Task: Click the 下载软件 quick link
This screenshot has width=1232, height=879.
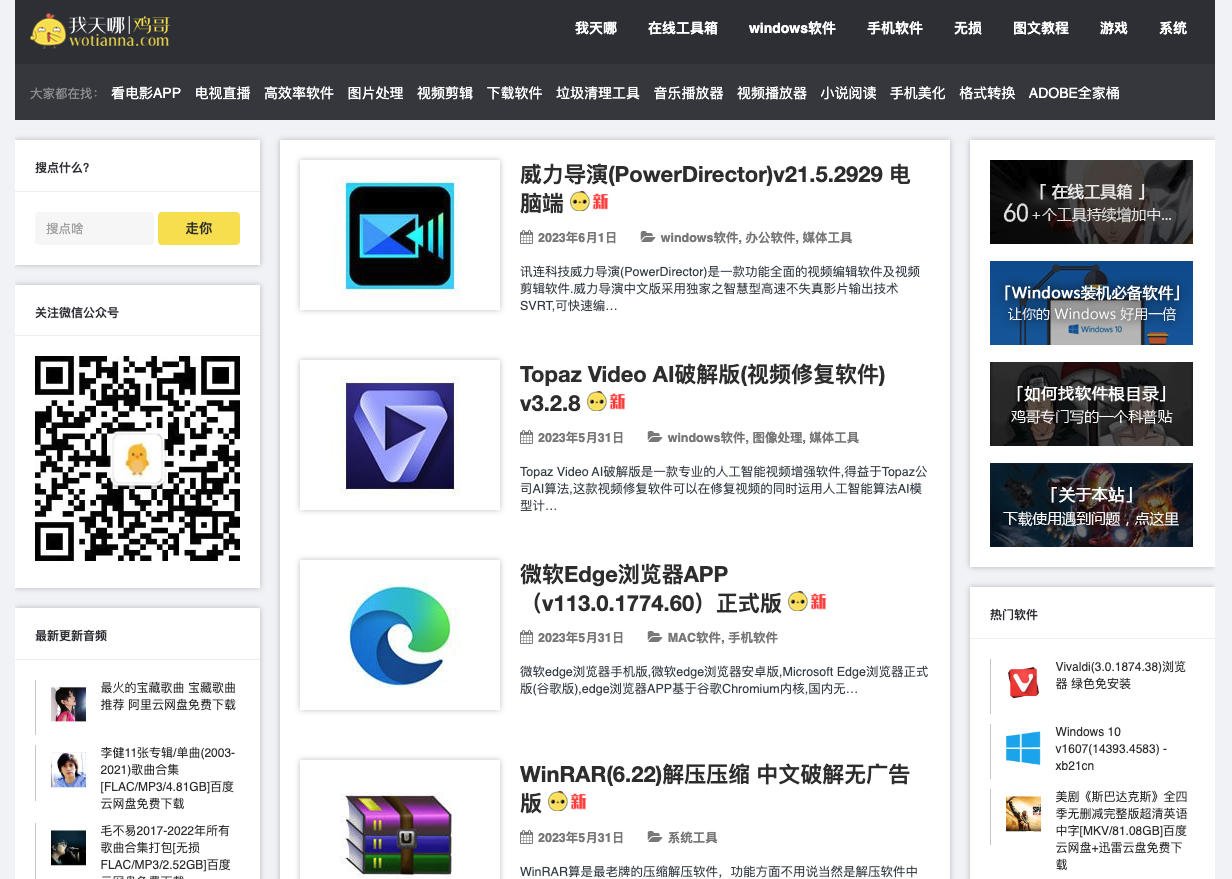Action: click(515, 93)
